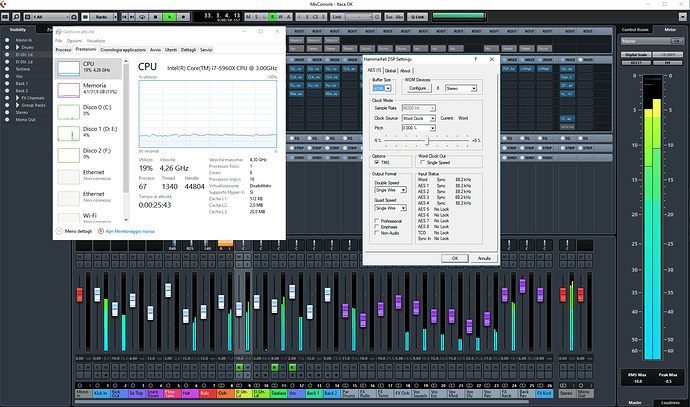Check the Single Speed option
Viewport: 690px width, 407px height.
coord(422,162)
